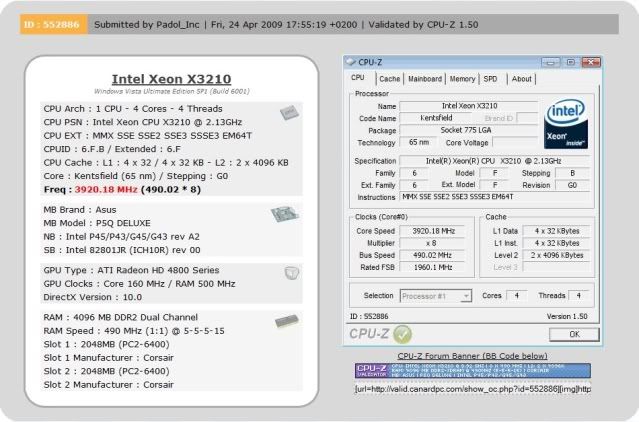Click 'Version 1.50' in CPU-Z window
639x422 pixels.
click(x=567, y=316)
